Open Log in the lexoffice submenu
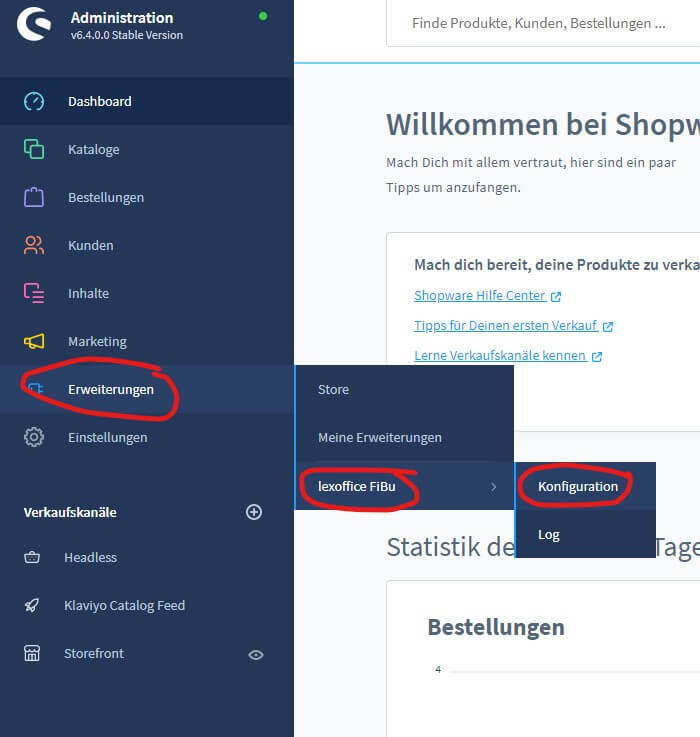The height and width of the screenshot is (737, 700). pos(585,534)
